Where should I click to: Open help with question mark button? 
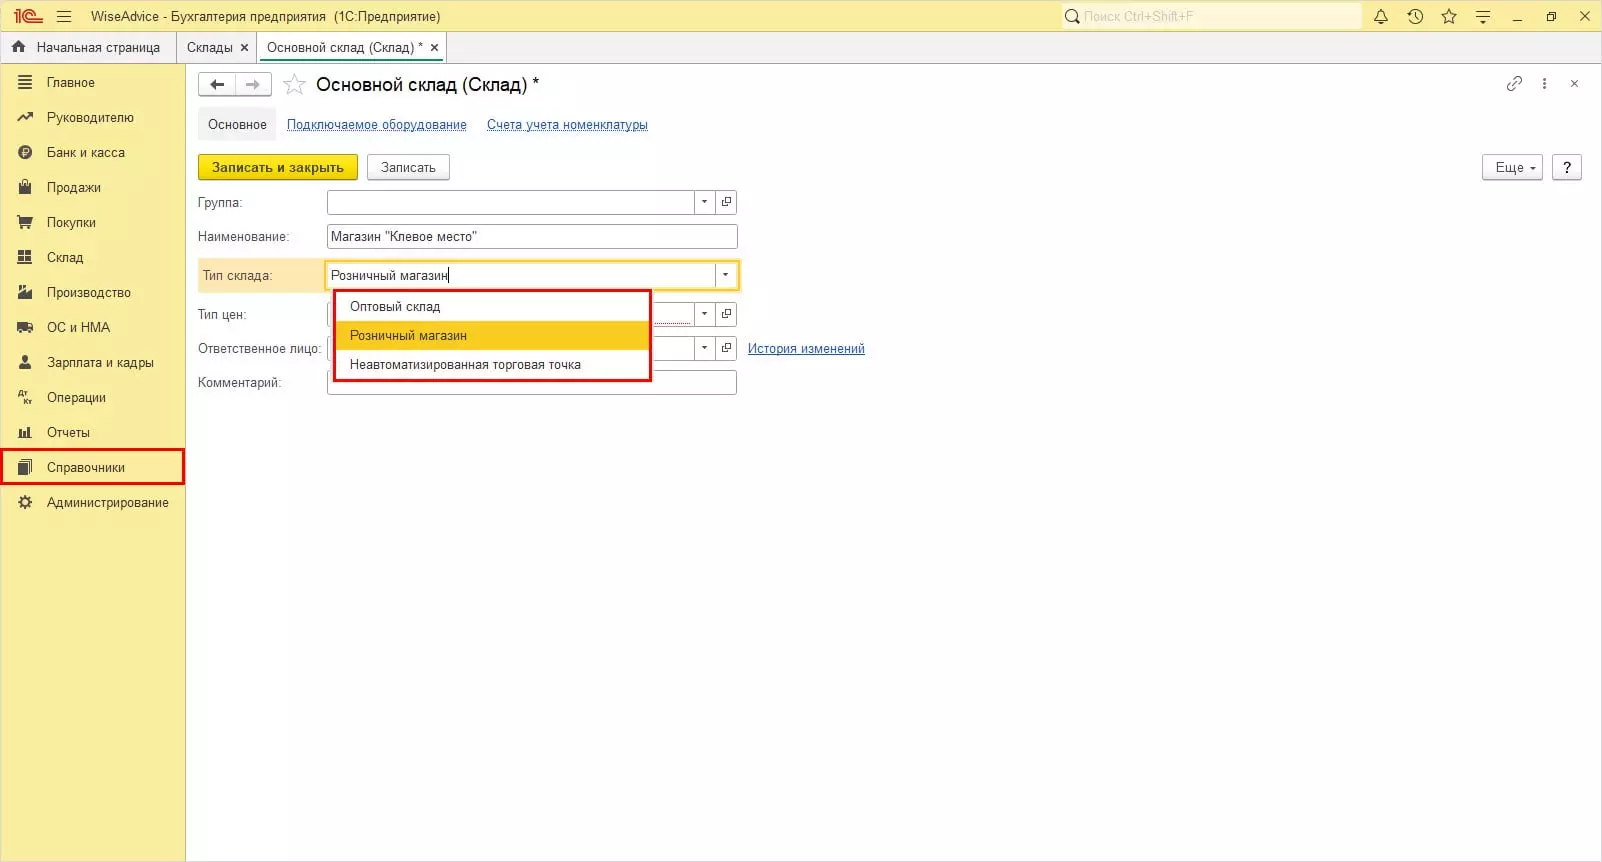1567,167
